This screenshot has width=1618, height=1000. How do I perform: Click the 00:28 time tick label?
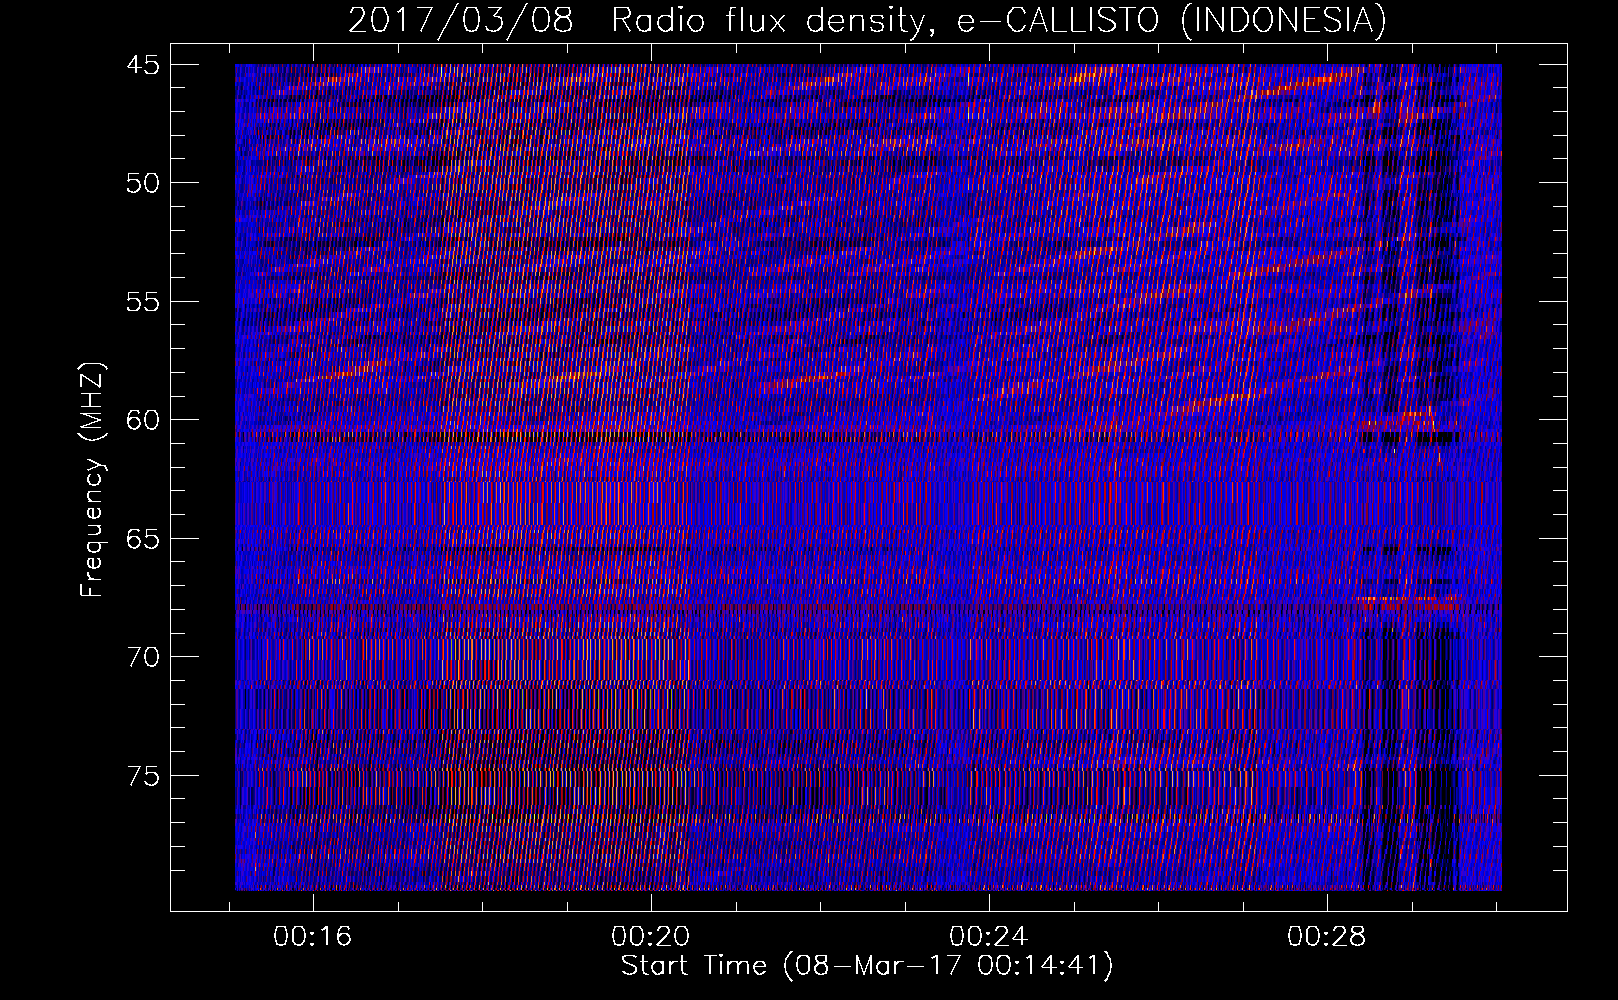(x=1327, y=937)
